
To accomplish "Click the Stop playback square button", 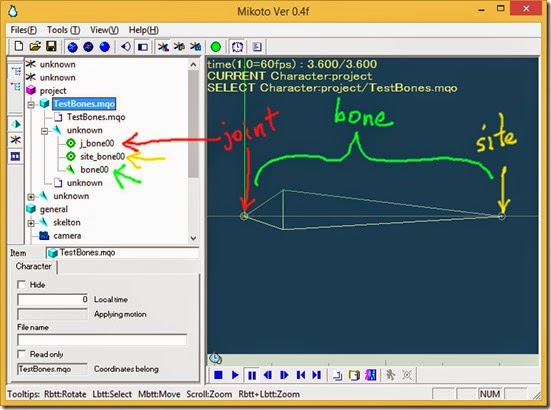I will tap(218, 375).
